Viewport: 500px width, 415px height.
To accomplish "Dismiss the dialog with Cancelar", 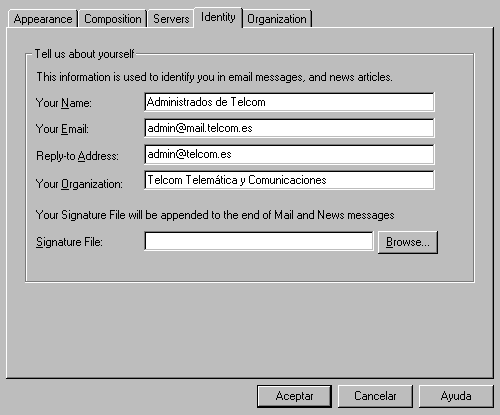I will (x=375, y=396).
